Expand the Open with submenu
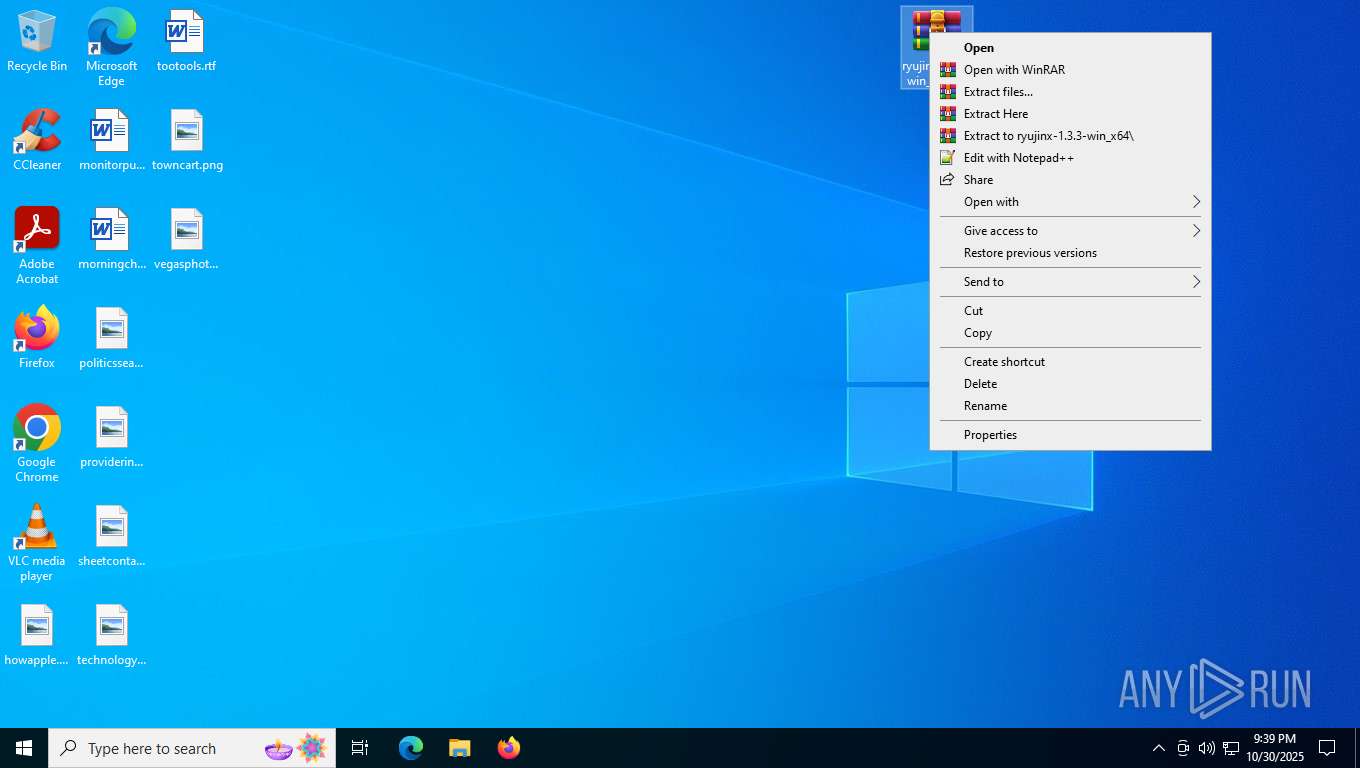The width and height of the screenshot is (1360, 768). [1070, 202]
